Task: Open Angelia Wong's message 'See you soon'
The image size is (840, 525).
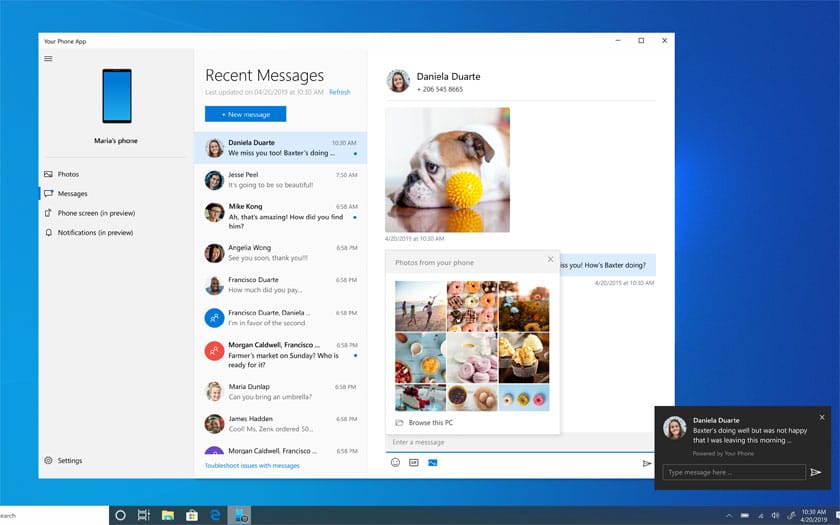Action: click(x=281, y=253)
